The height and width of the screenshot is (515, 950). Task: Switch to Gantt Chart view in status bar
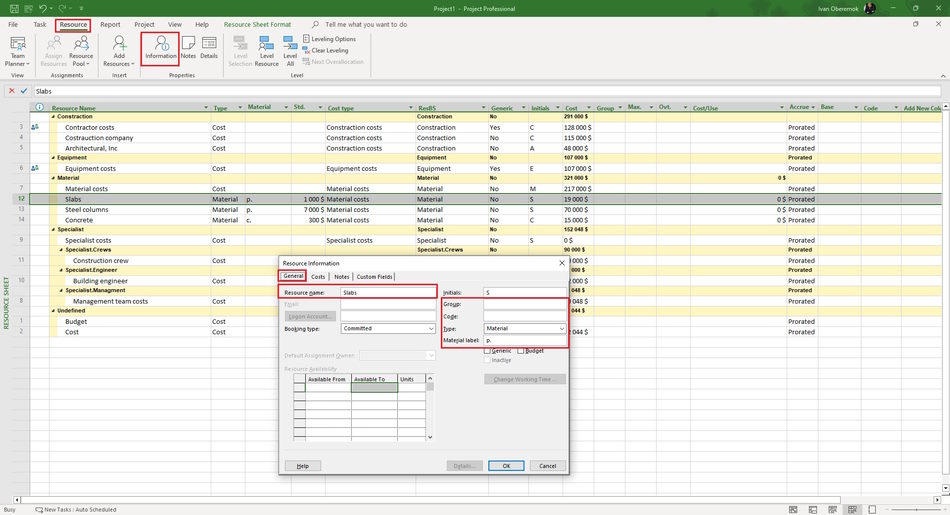[793, 510]
